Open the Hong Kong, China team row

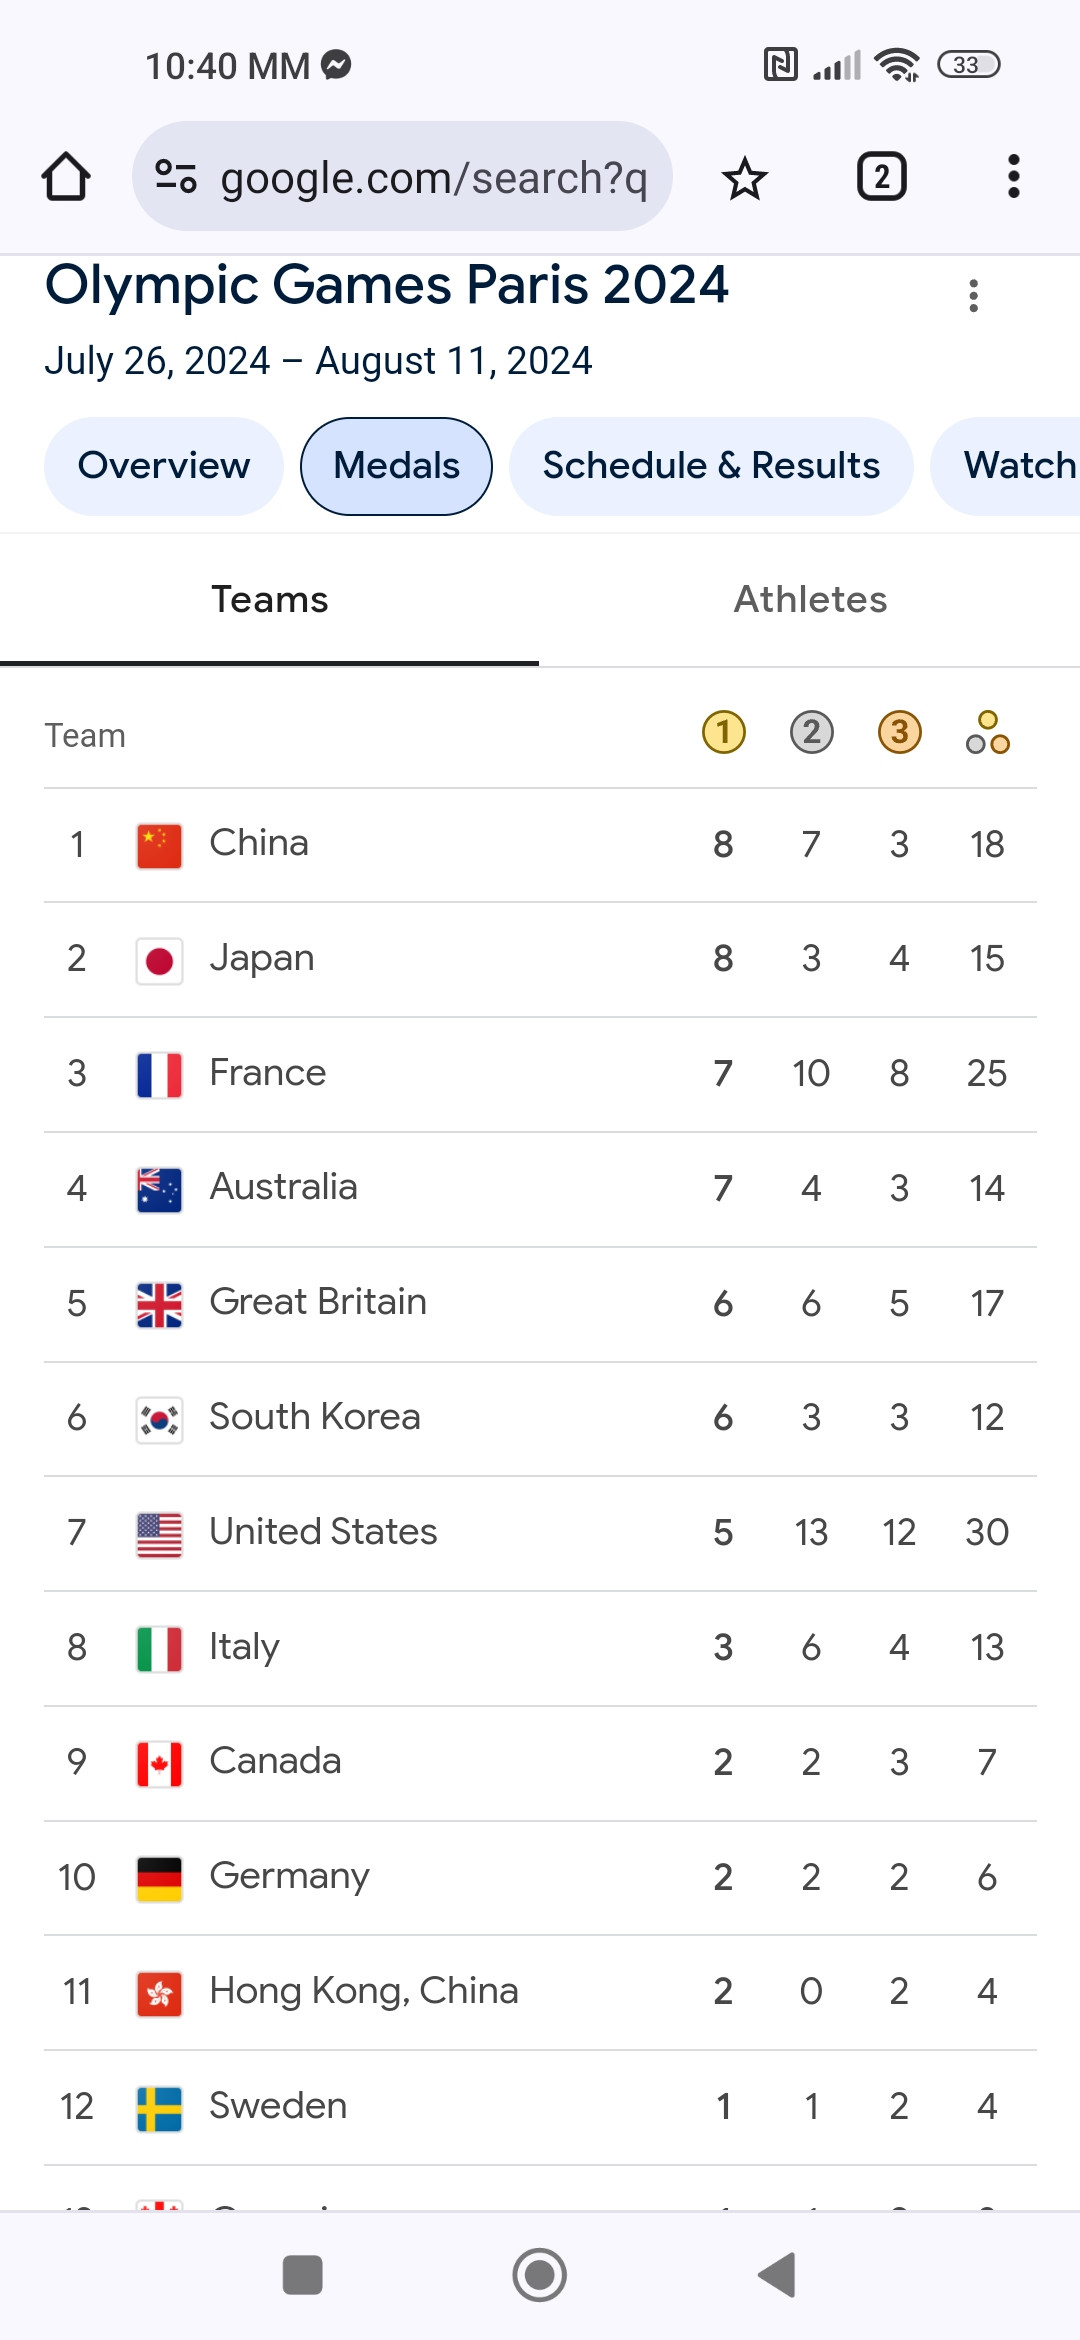tap(540, 1992)
